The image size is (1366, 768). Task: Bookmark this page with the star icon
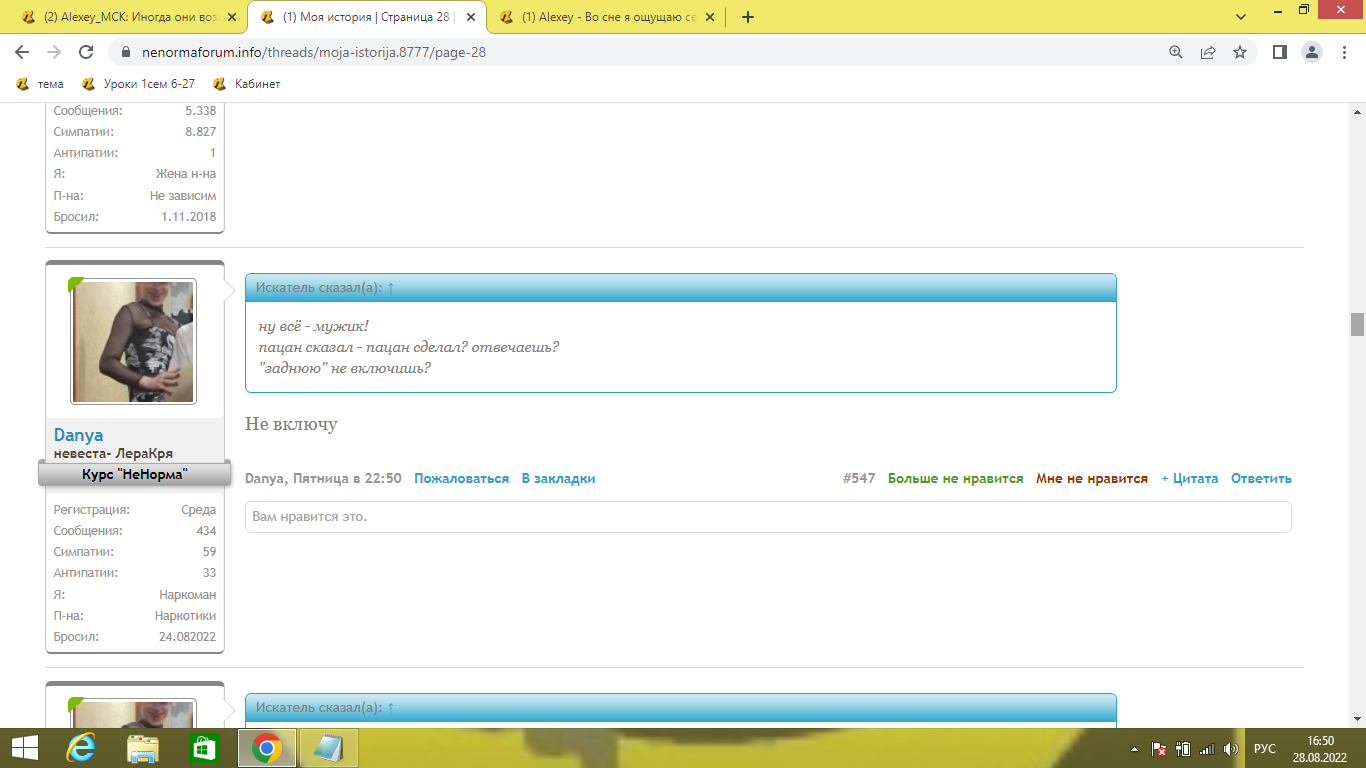pos(1240,52)
